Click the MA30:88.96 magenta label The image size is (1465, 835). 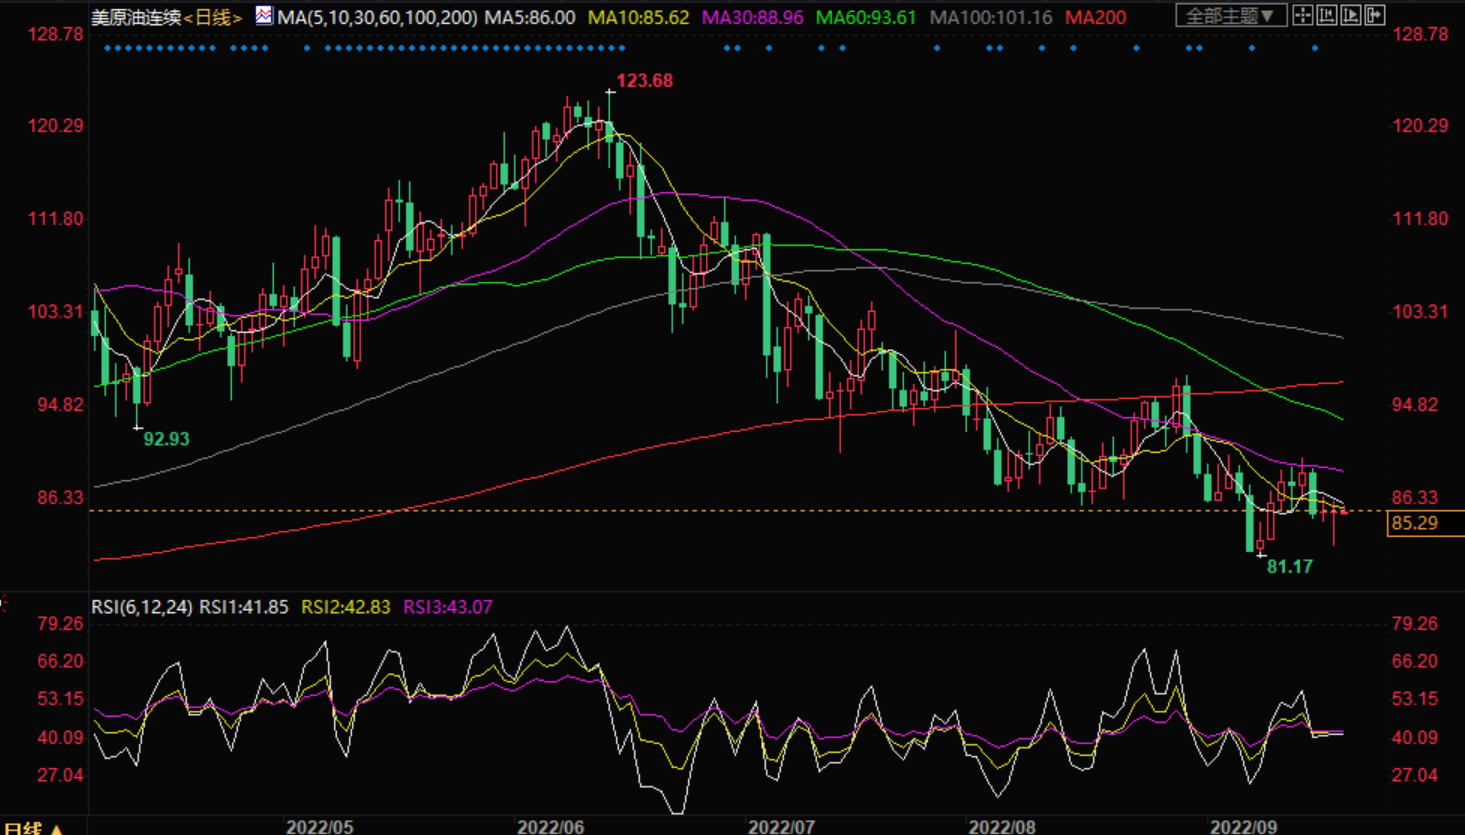pos(752,18)
